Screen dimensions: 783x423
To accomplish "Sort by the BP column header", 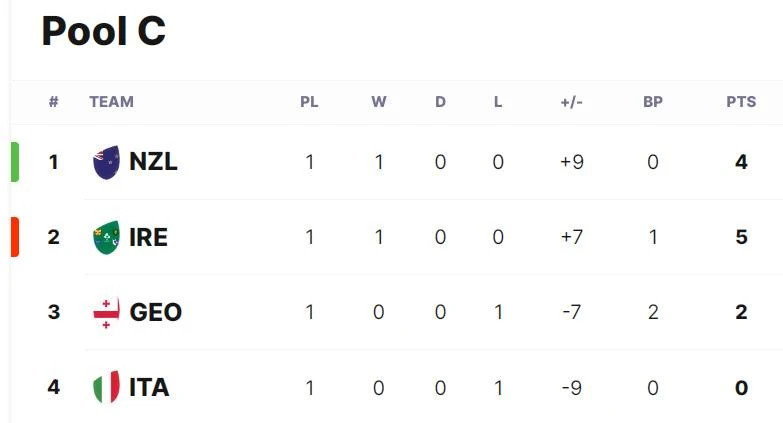I will [653, 102].
